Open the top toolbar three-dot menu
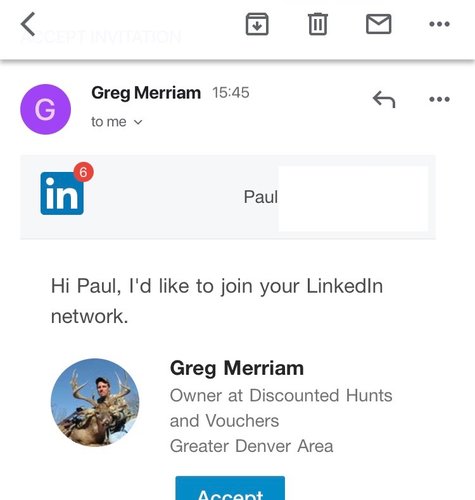Viewport: 475px width, 500px height. point(439,24)
